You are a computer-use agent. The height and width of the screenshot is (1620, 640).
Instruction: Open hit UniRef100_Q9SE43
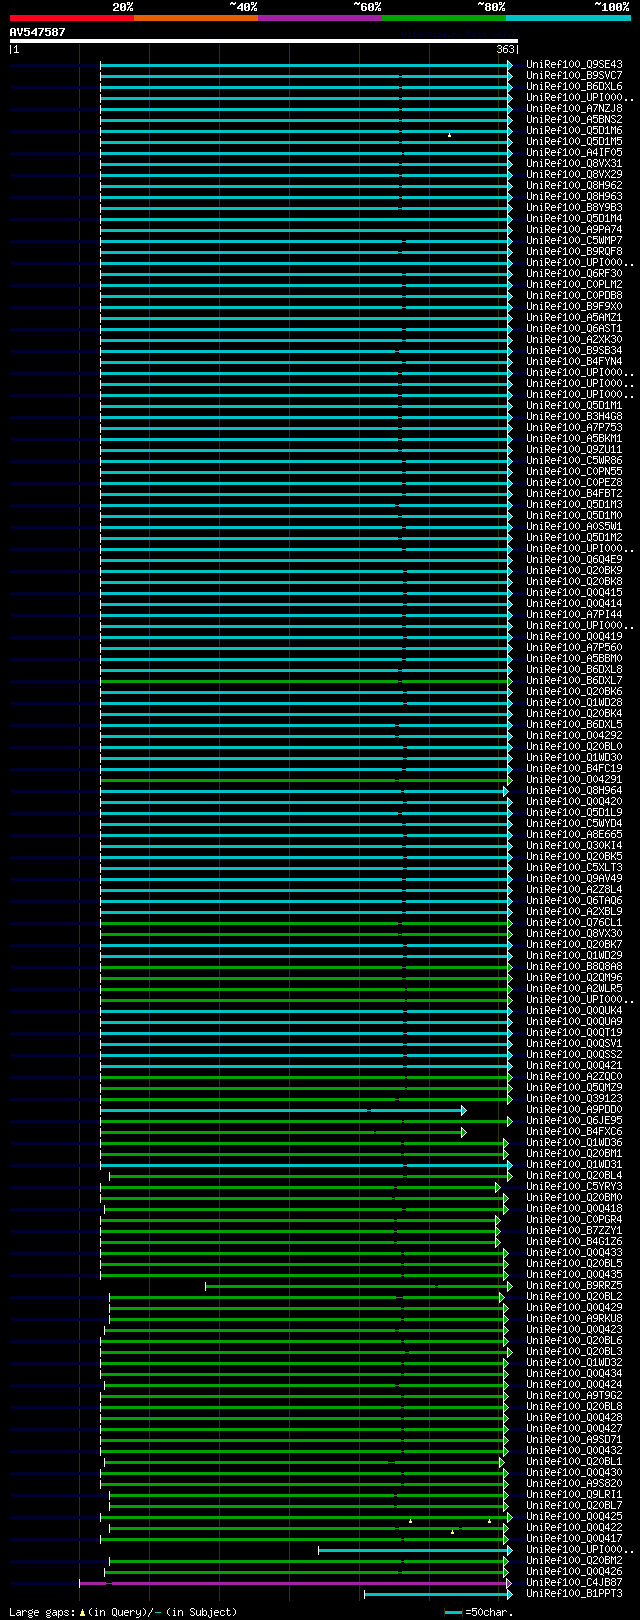click(x=574, y=65)
